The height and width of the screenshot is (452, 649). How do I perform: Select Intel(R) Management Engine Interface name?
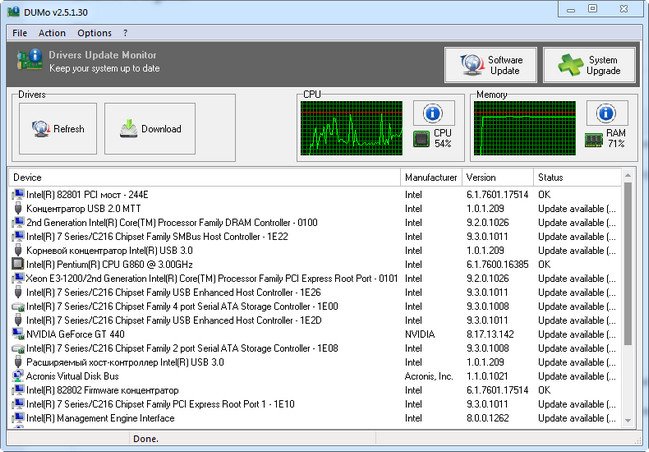(100, 418)
